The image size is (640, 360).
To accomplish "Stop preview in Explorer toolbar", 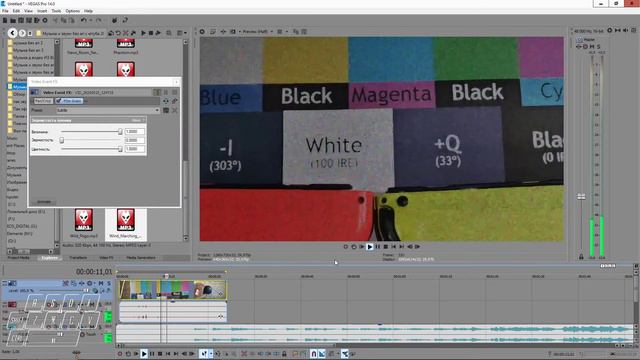I will coord(151,33).
